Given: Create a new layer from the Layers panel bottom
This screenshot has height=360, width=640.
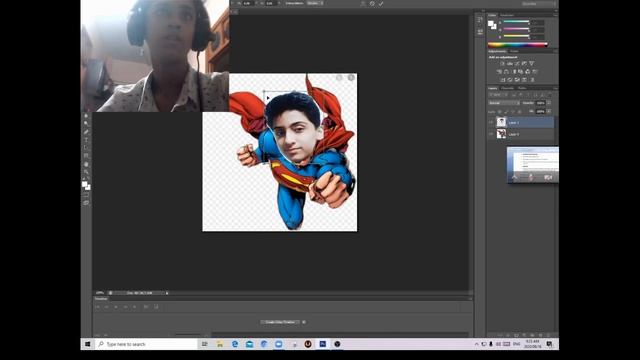Looking at the screenshot, I should [x=540, y=335].
